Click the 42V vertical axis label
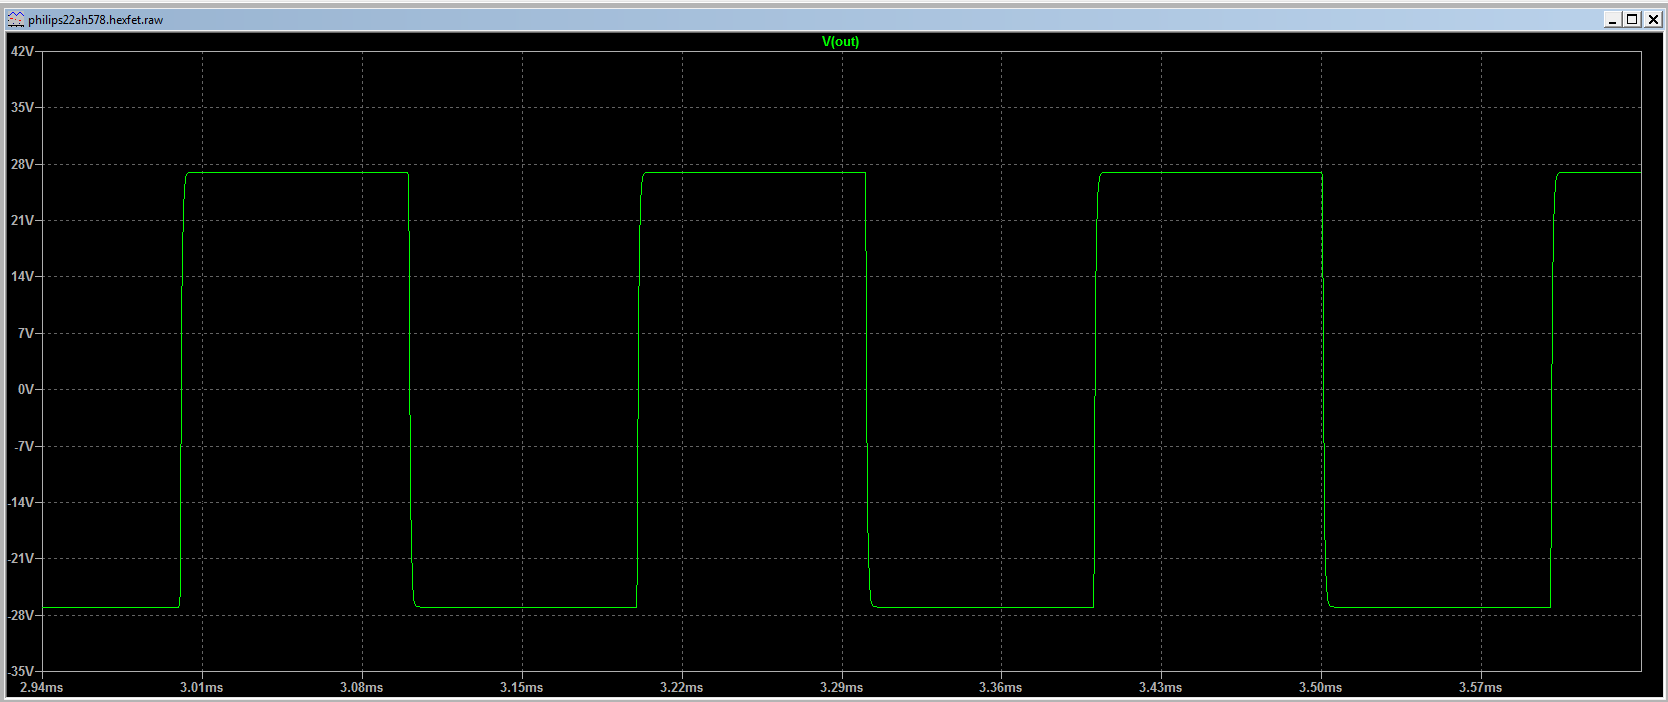Screen dimensions: 1668x702 click(22, 51)
